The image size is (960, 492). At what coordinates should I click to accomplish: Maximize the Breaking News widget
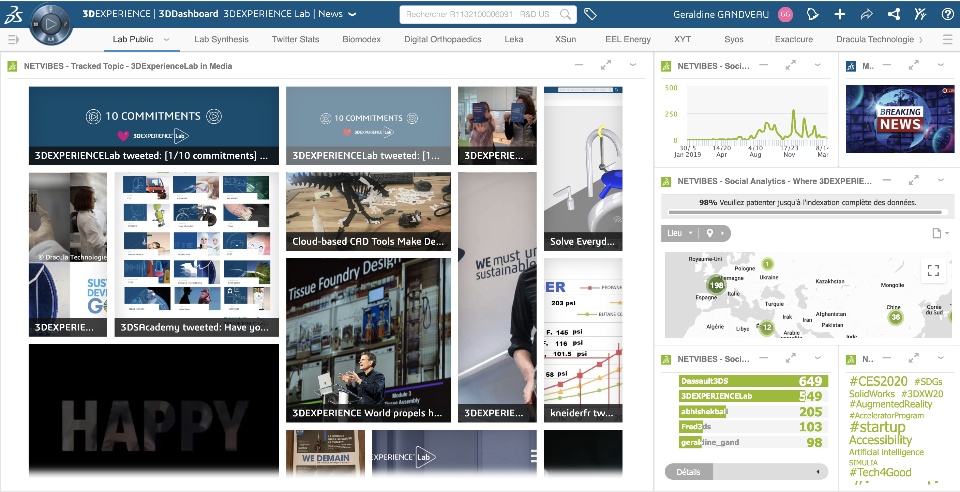(x=914, y=65)
